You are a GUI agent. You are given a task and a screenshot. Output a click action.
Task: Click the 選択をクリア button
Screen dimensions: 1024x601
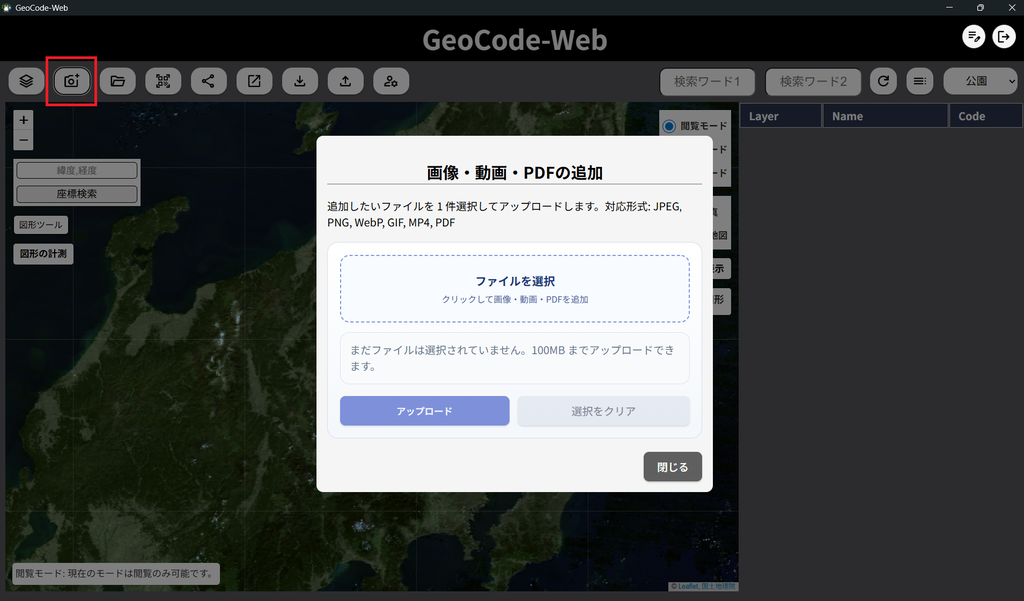click(x=603, y=411)
